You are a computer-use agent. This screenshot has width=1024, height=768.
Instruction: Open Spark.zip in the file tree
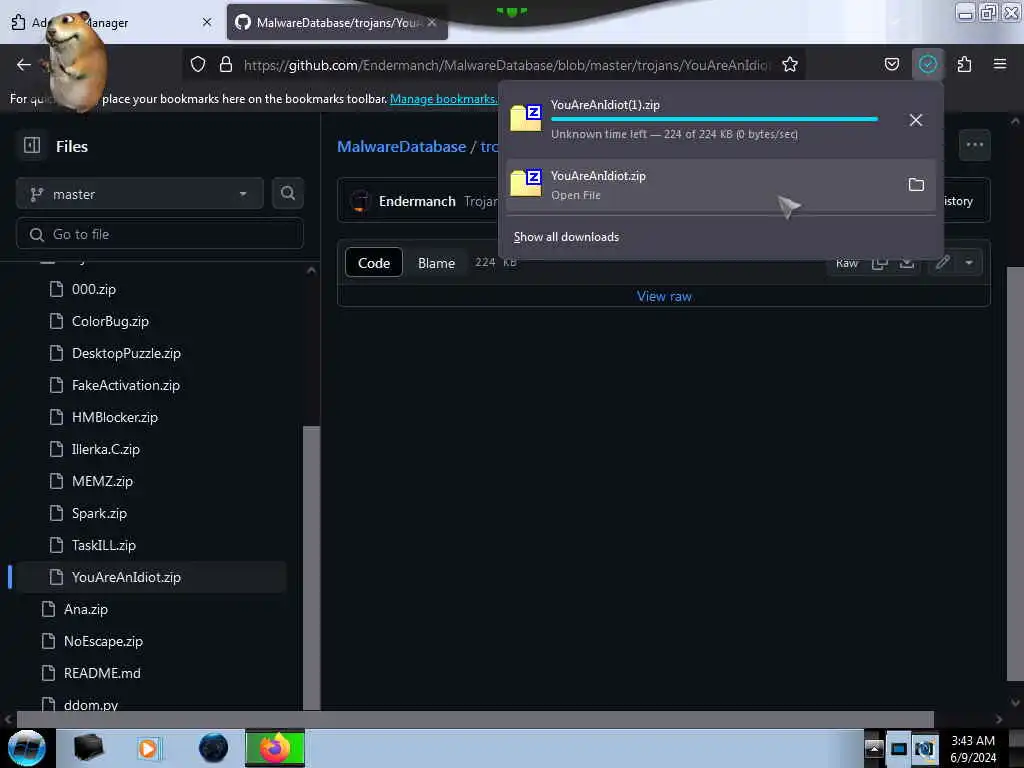pyautogui.click(x=99, y=513)
